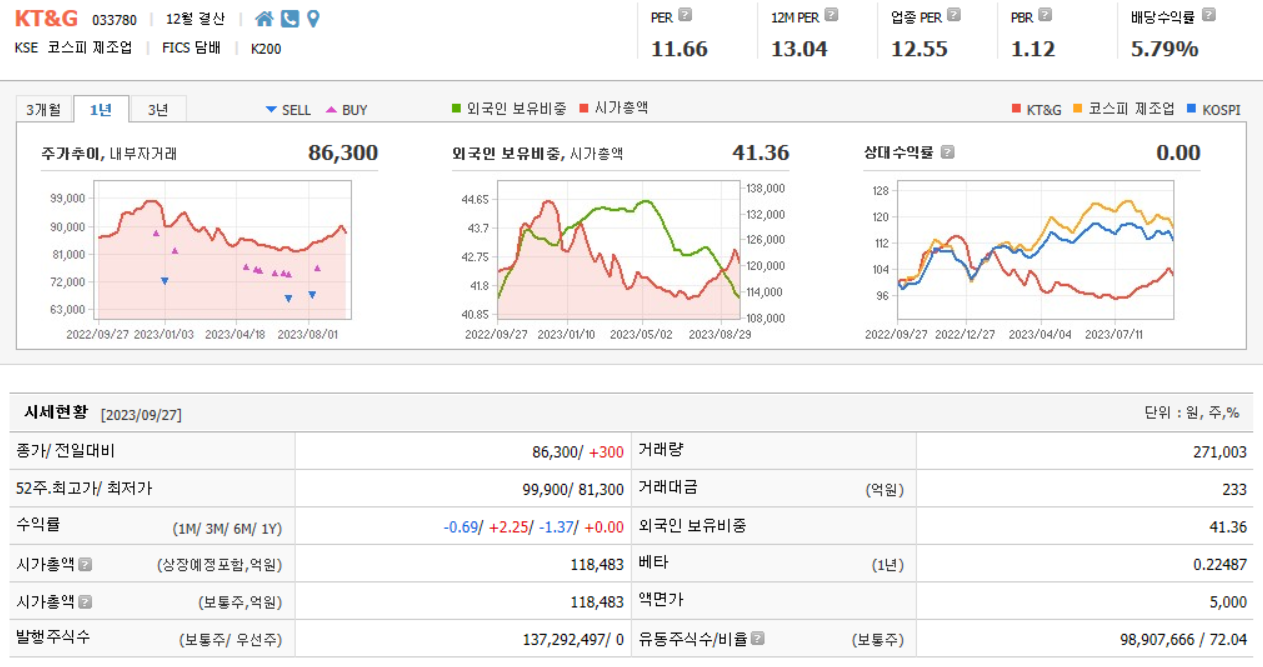Click the 업종 PER value 12.55
Screen dimensions: 1263x667
[919, 49]
